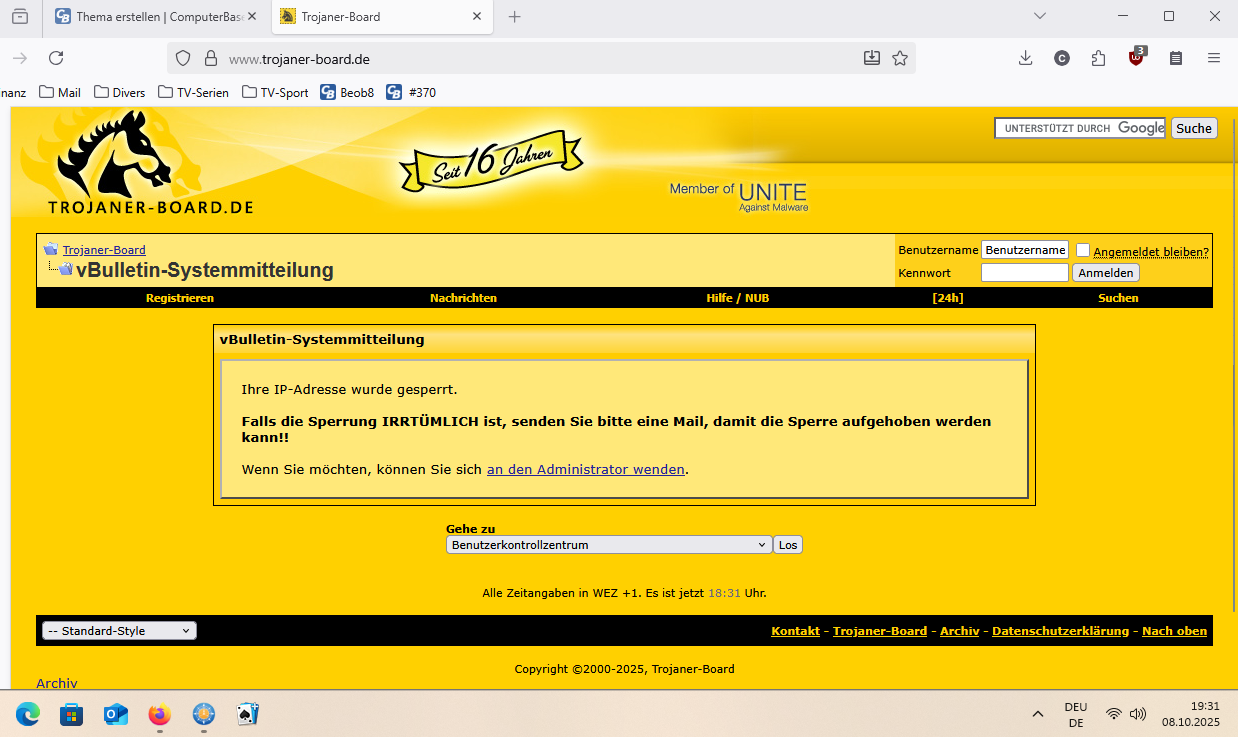Open a new tab with the plus button

tap(515, 16)
